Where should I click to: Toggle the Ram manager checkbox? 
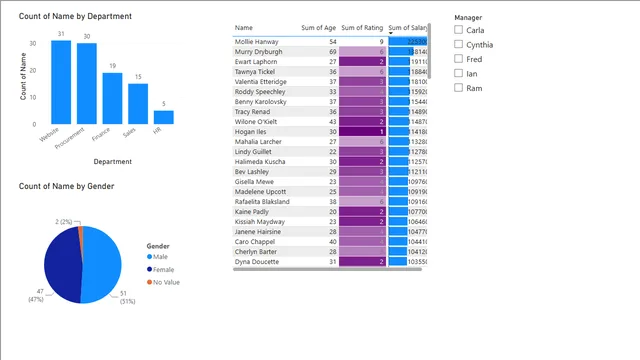coord(458,88)
